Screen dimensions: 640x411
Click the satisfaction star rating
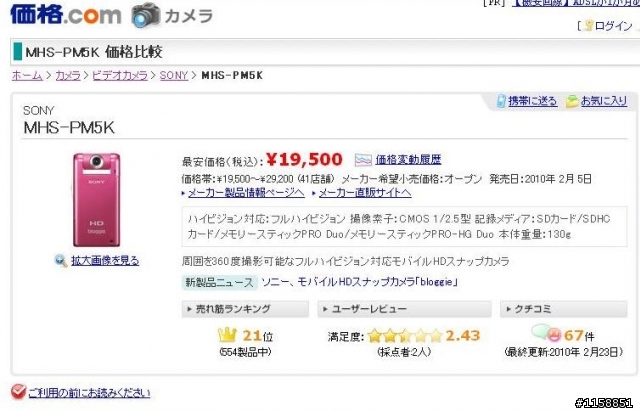[x=404, y=336]
